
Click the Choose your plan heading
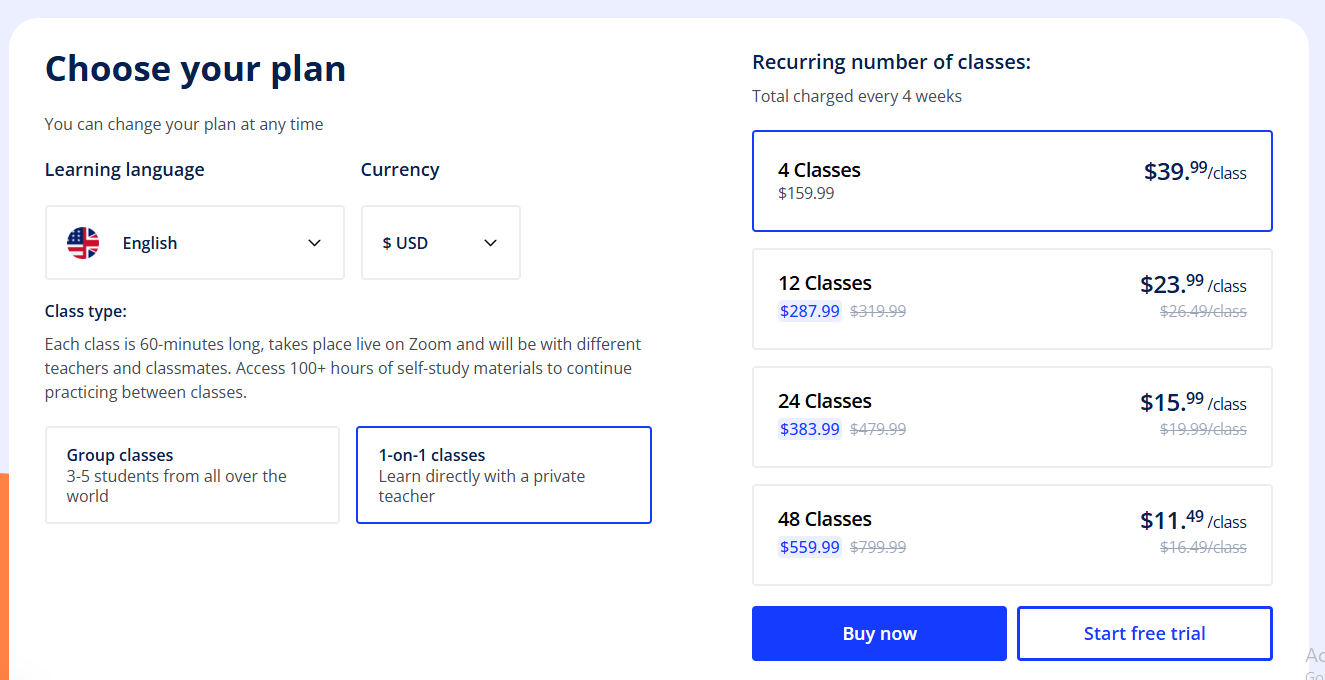point(195,69)
